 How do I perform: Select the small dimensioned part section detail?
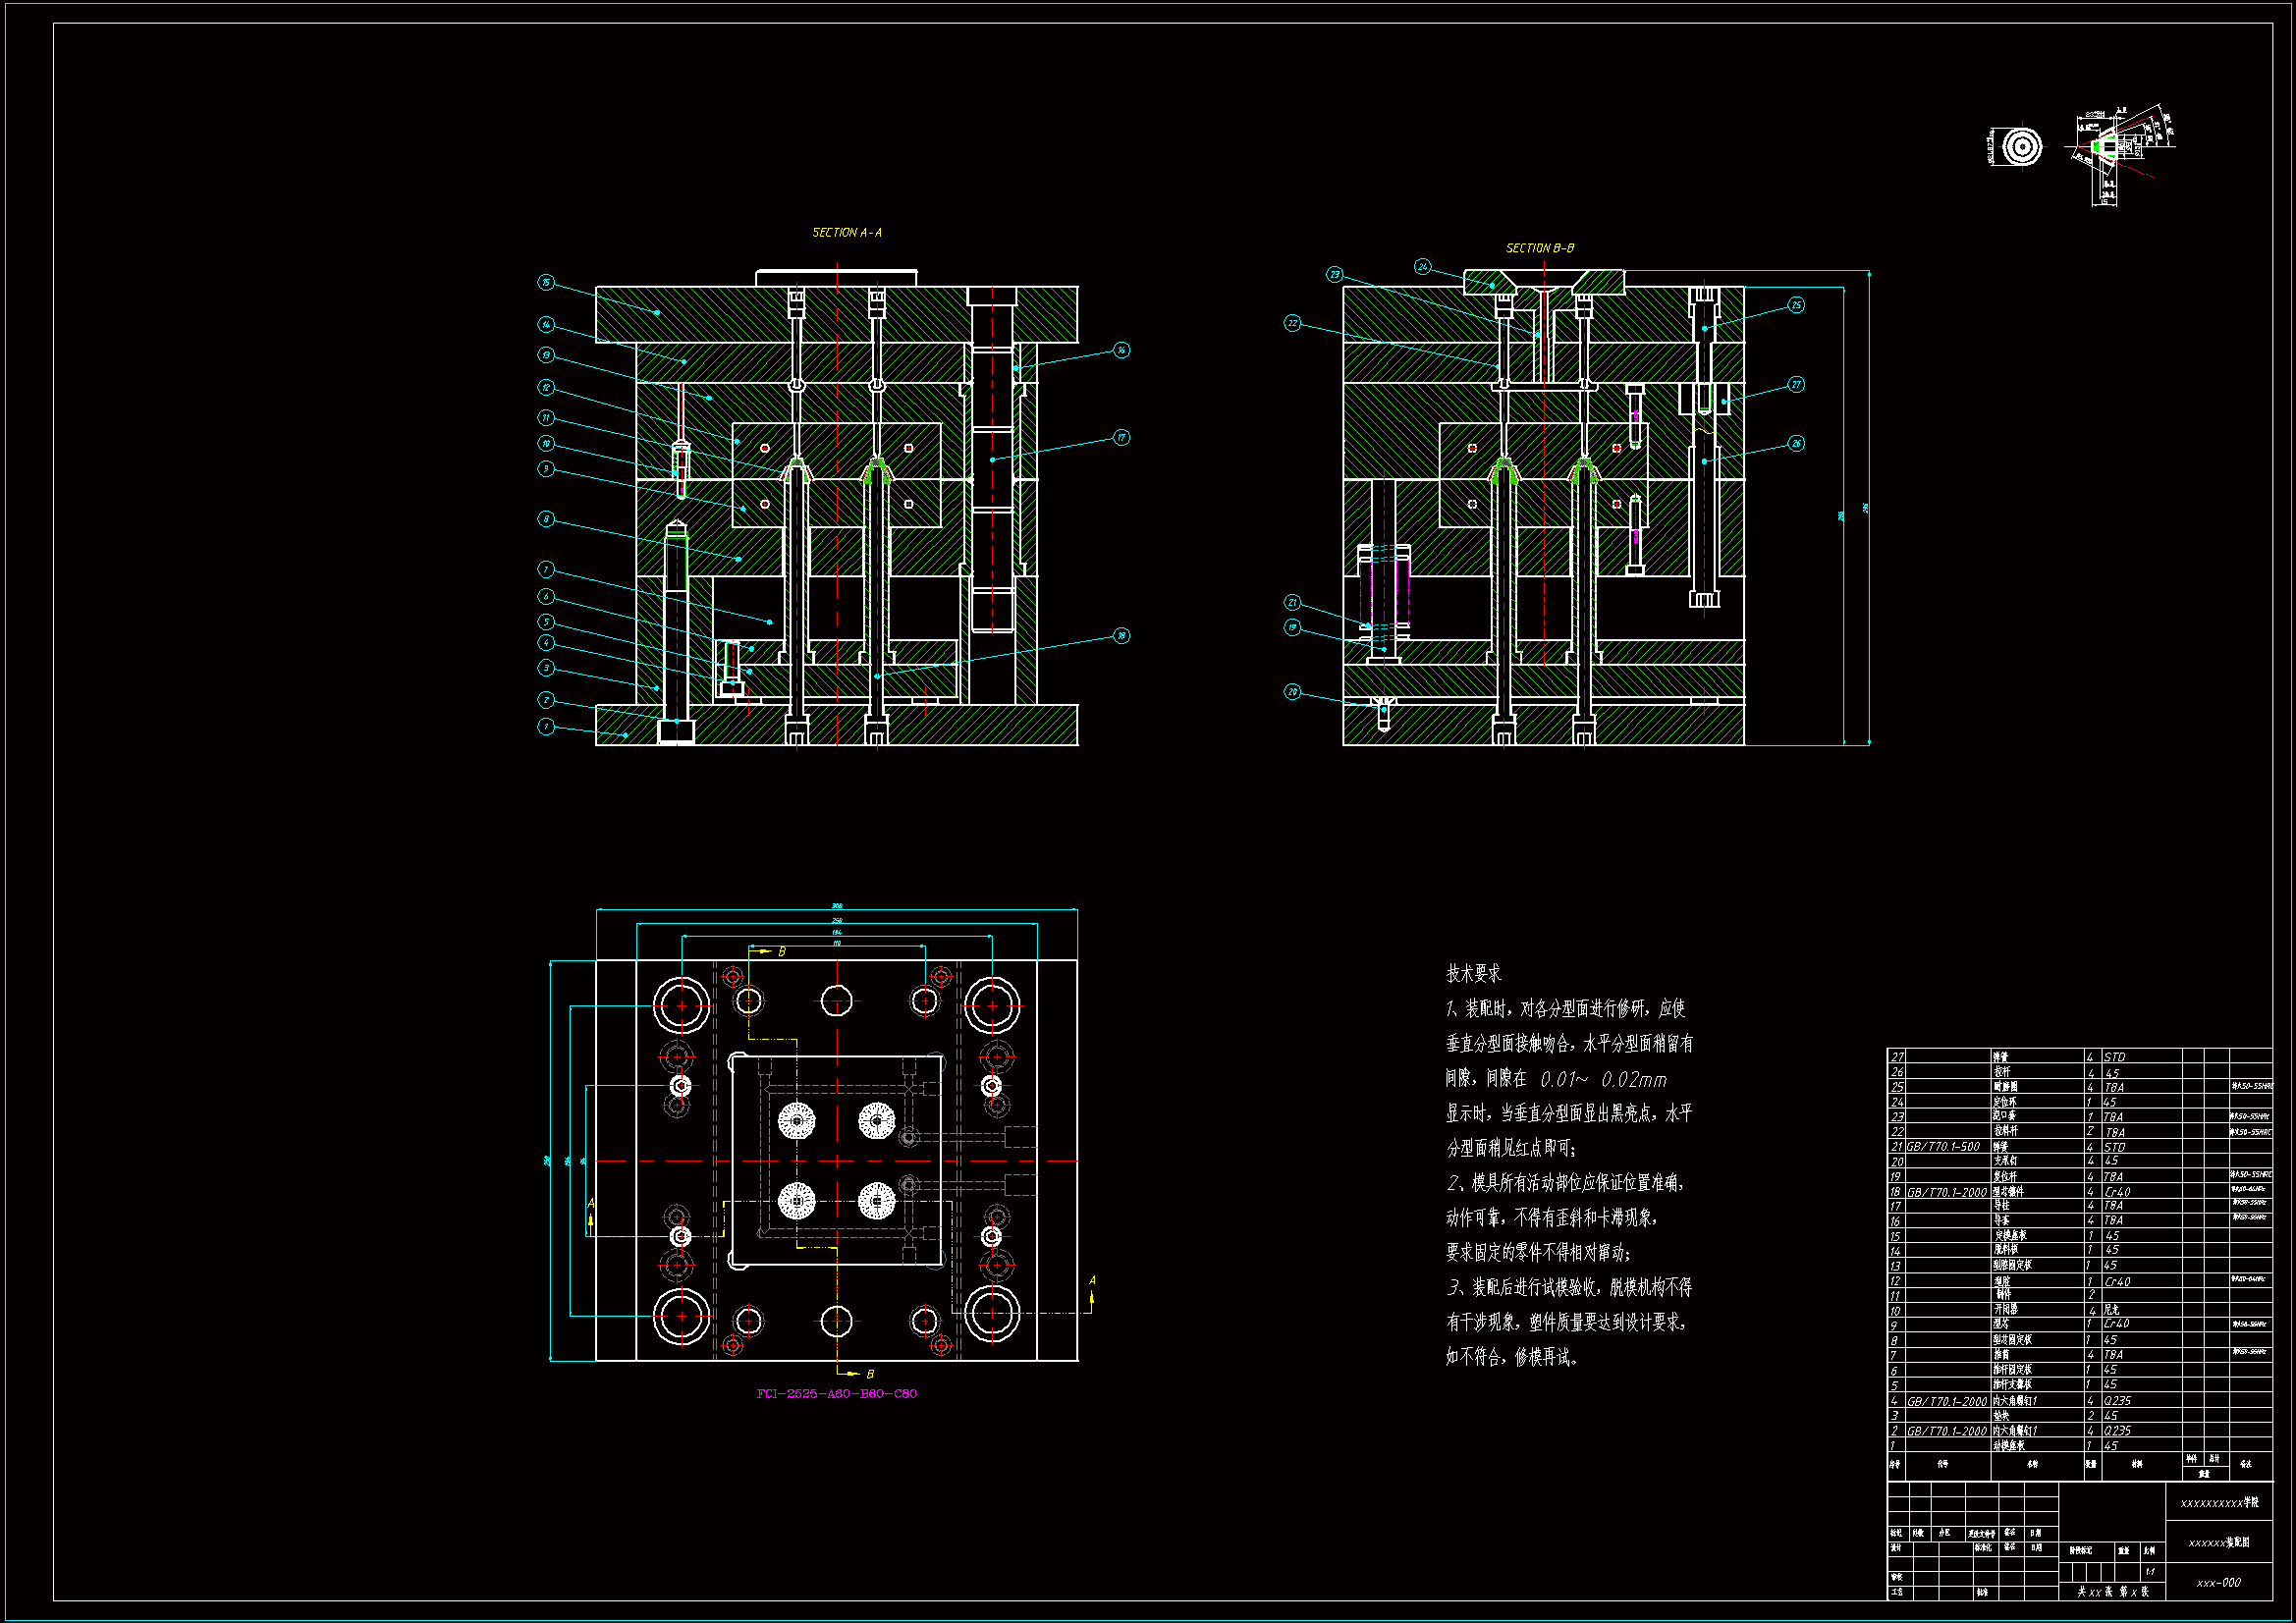[2110, 150]
